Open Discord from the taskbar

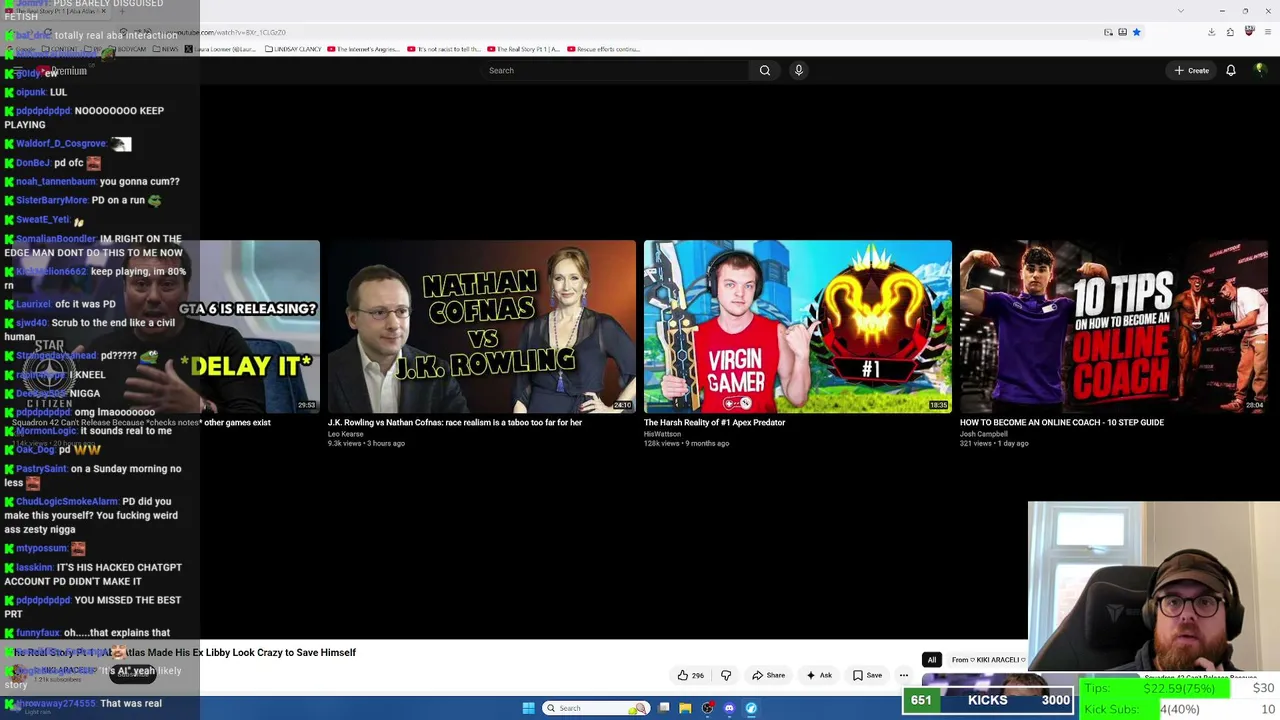coord(729,708)
